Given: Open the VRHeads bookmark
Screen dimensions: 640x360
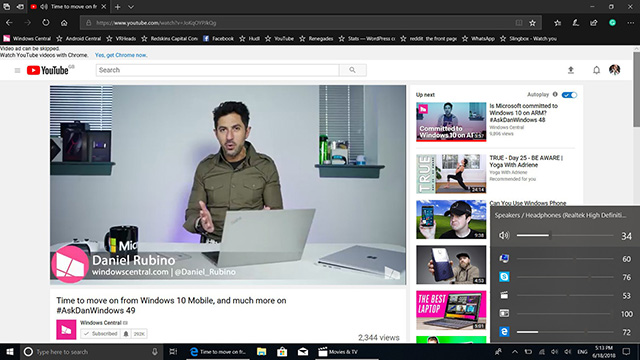Looking at the screenshot, I should pyautogui.click(x=121, y=38).
